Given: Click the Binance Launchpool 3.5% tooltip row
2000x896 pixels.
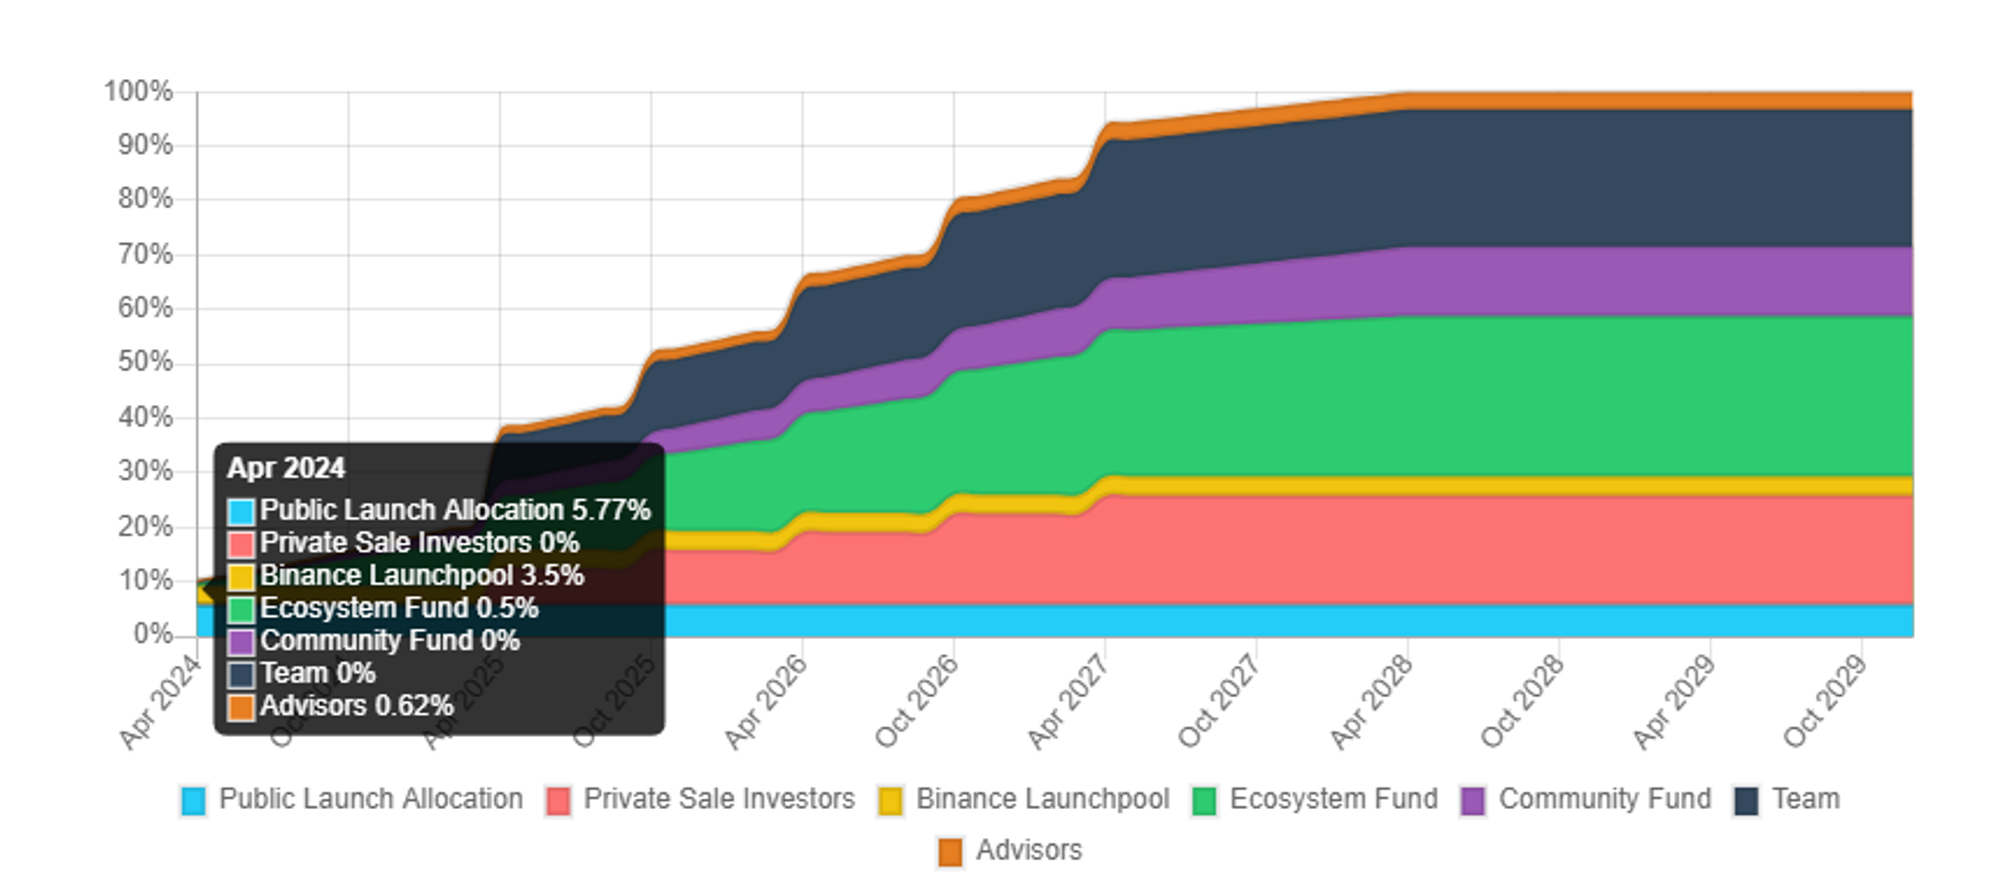Looking at the screenshot, I should pyautogui.click(x=406, y=576).
